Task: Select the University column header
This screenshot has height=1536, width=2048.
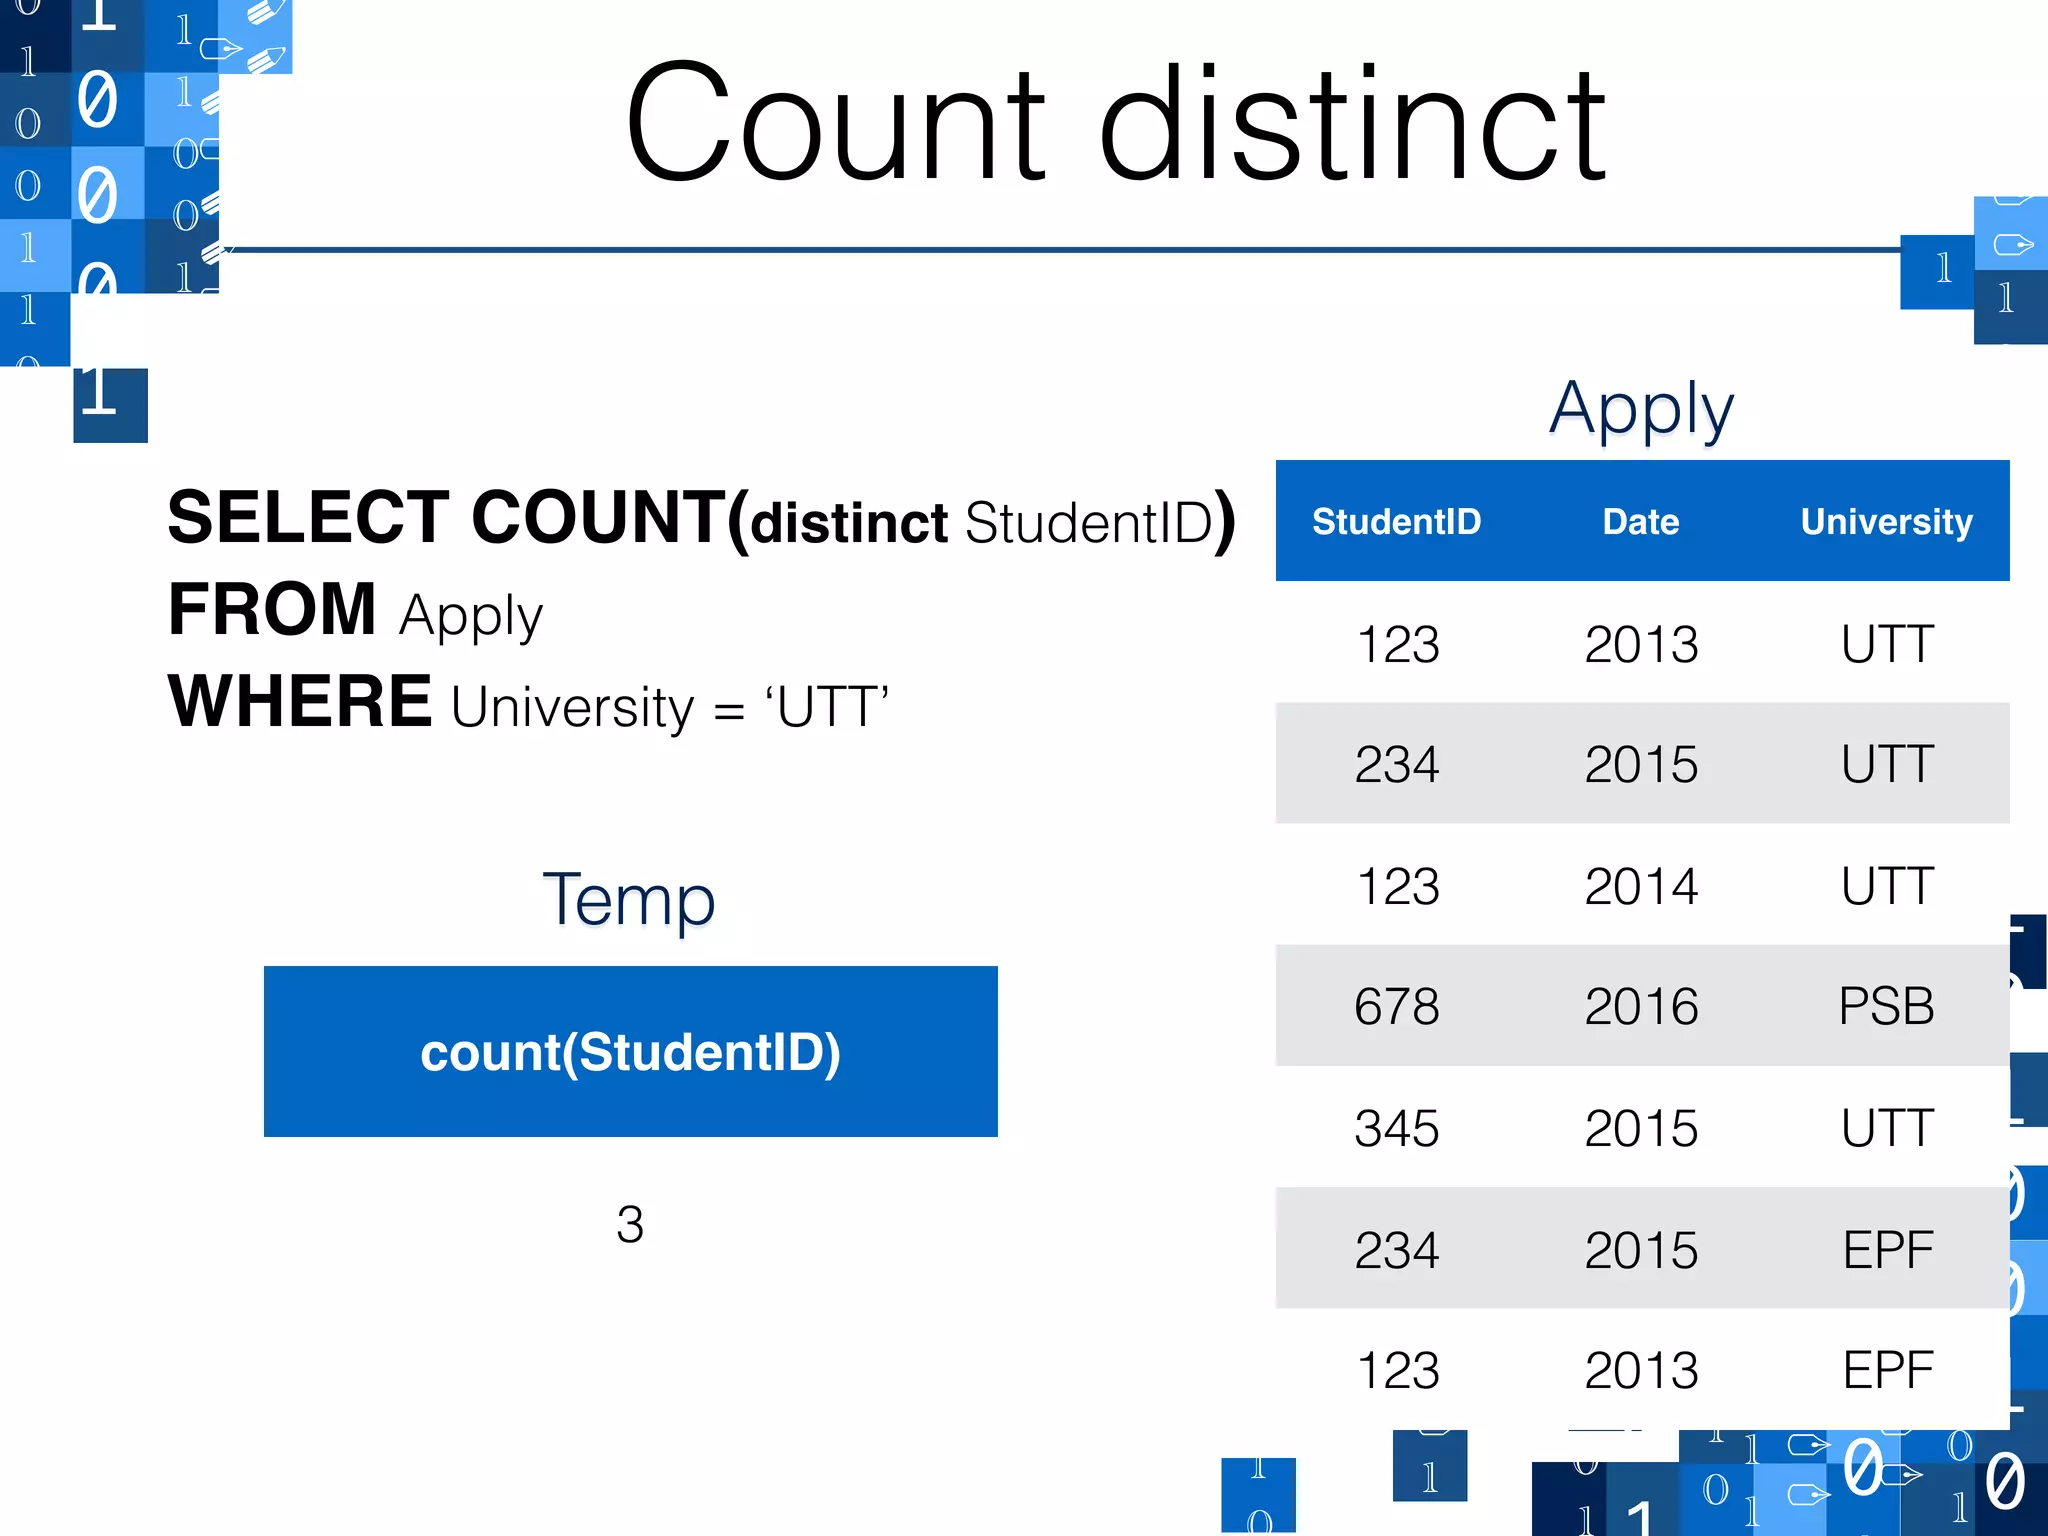Action: [x=1886, y=521]
